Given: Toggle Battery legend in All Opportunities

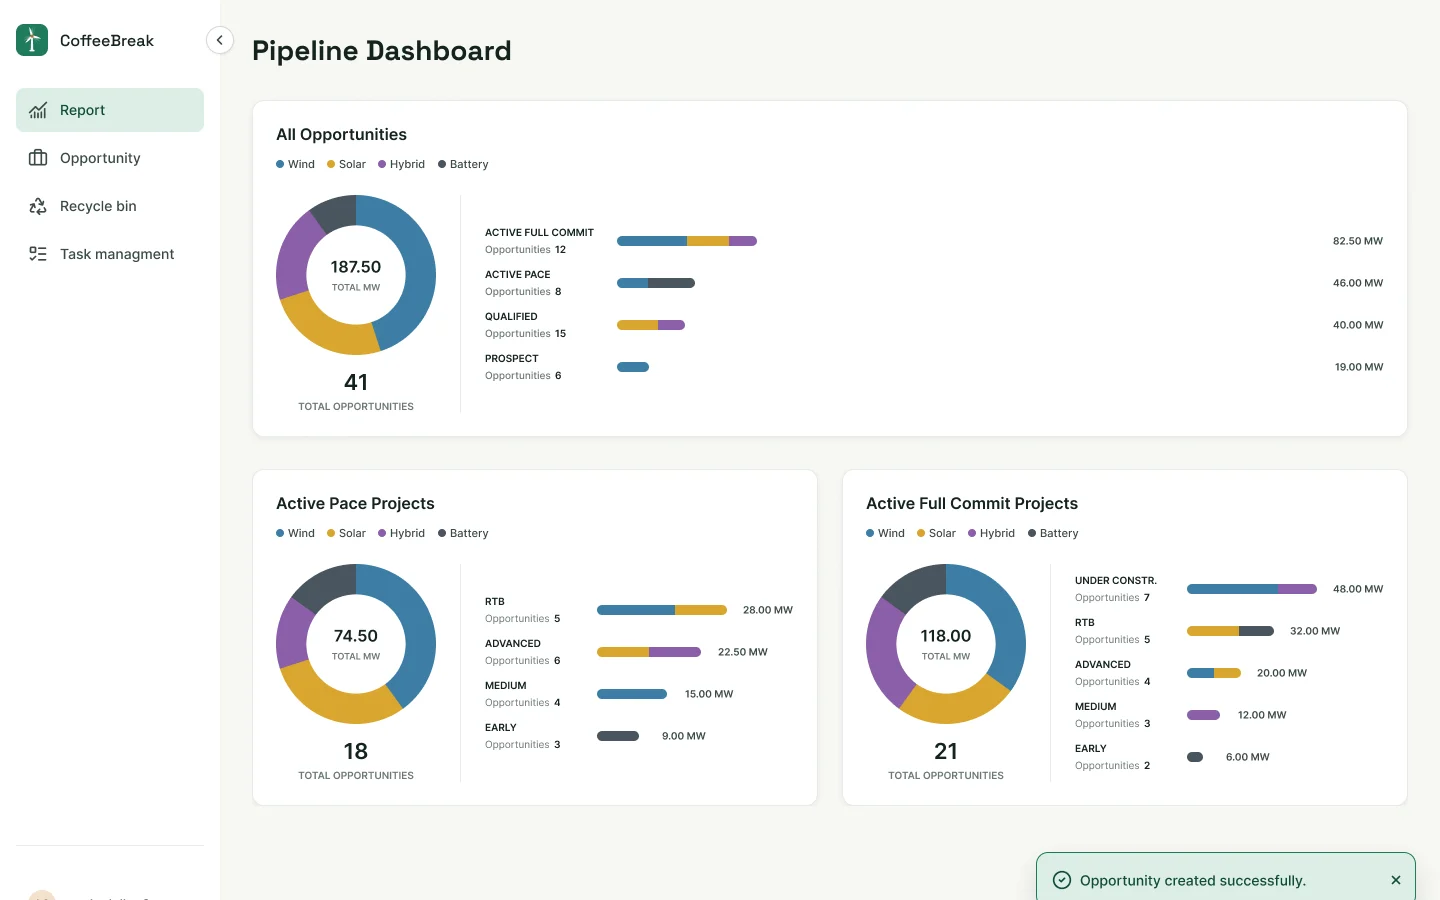Looking at the screenshot, I should click(x=463, y=164).
